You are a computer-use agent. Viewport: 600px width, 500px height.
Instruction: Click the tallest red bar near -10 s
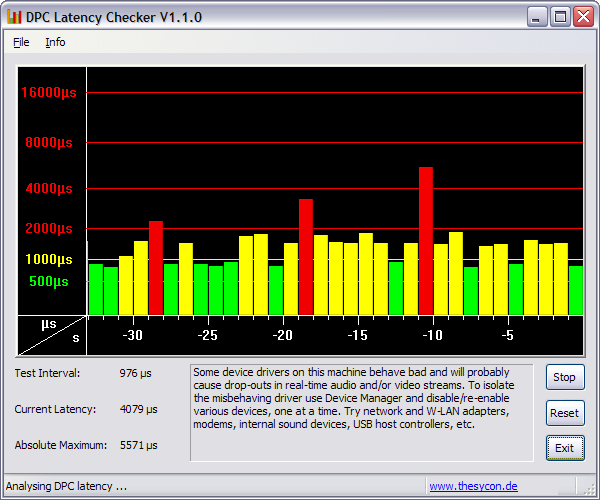pyautogui.click(x=426, y=241)
